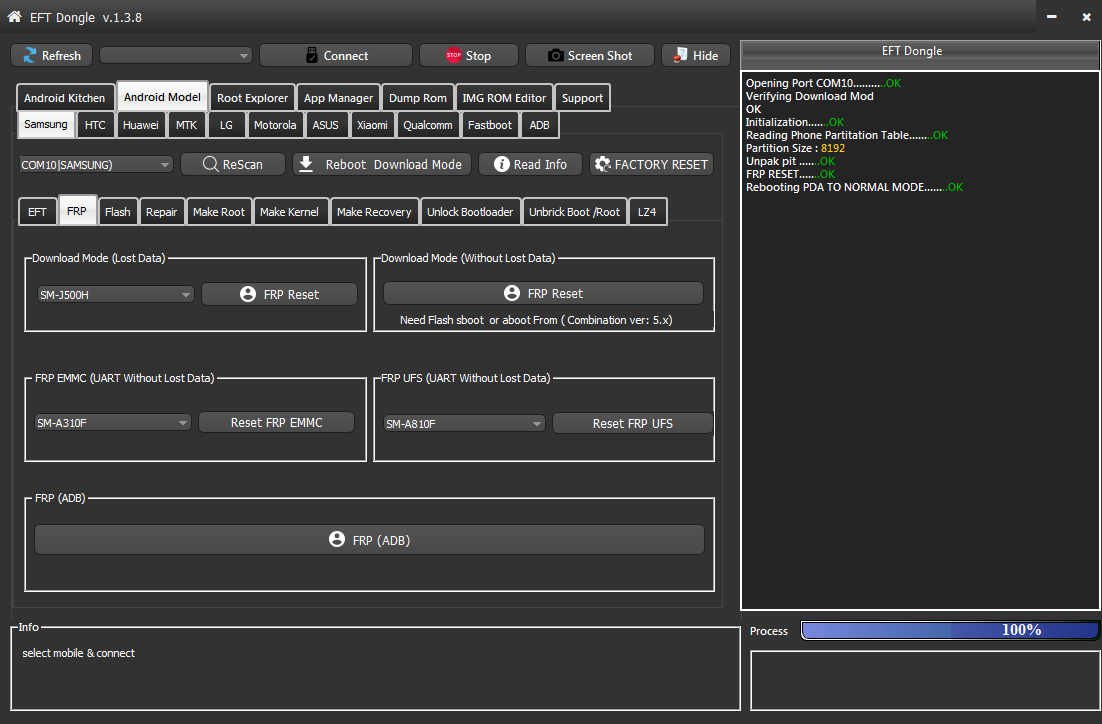
Task: Open IMG ROM Editor tab
Action: pyautogui.click(x=504, y=98)
